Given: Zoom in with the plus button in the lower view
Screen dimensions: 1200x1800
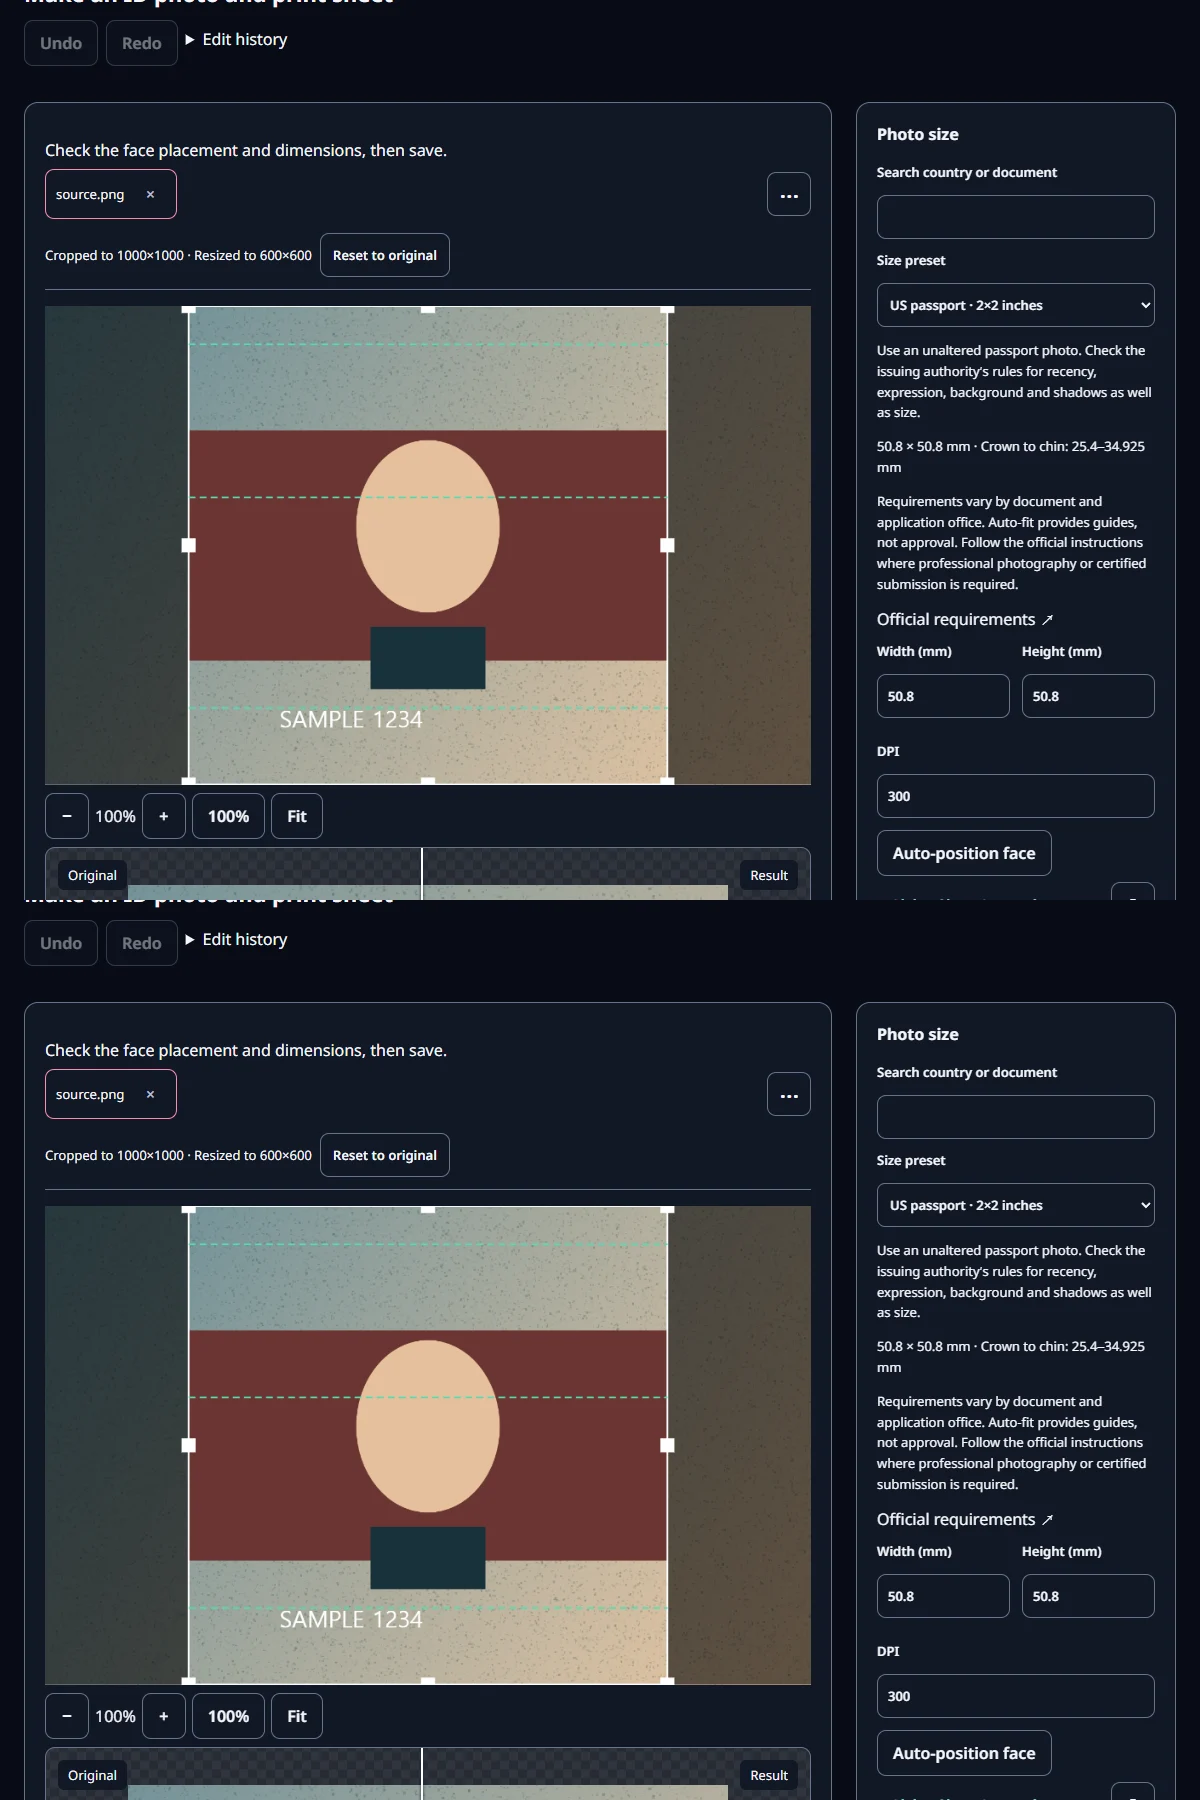Looking at the screenshot, I should (x=164, y=1716).
